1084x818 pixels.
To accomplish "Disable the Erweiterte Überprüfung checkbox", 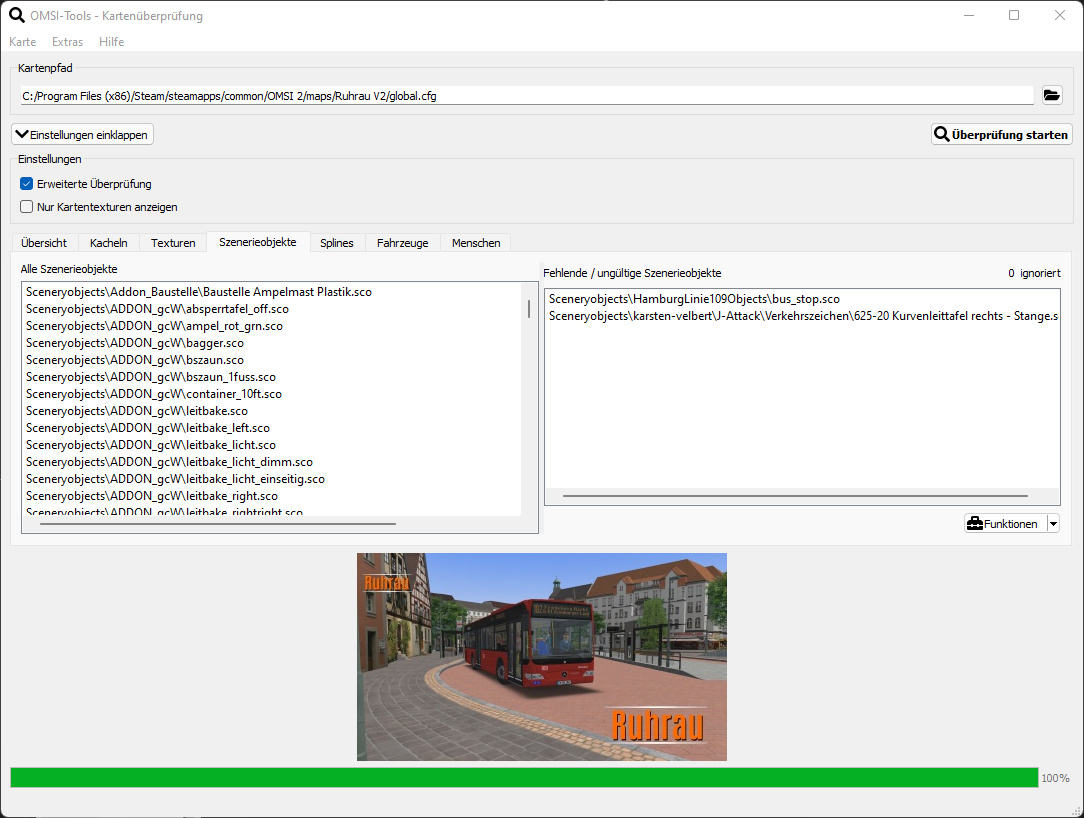I will coord(27,184).
